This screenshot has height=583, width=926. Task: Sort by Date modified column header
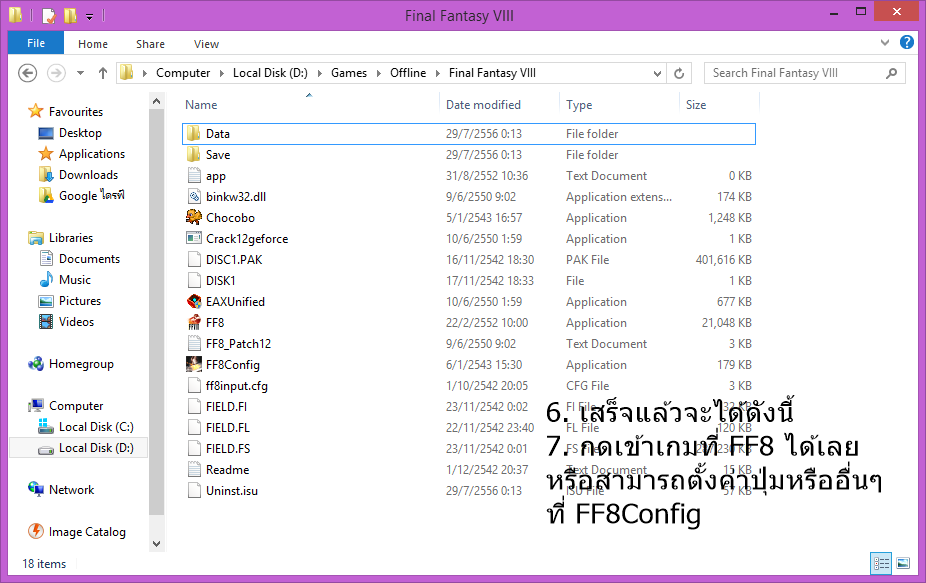pos(483,105)
